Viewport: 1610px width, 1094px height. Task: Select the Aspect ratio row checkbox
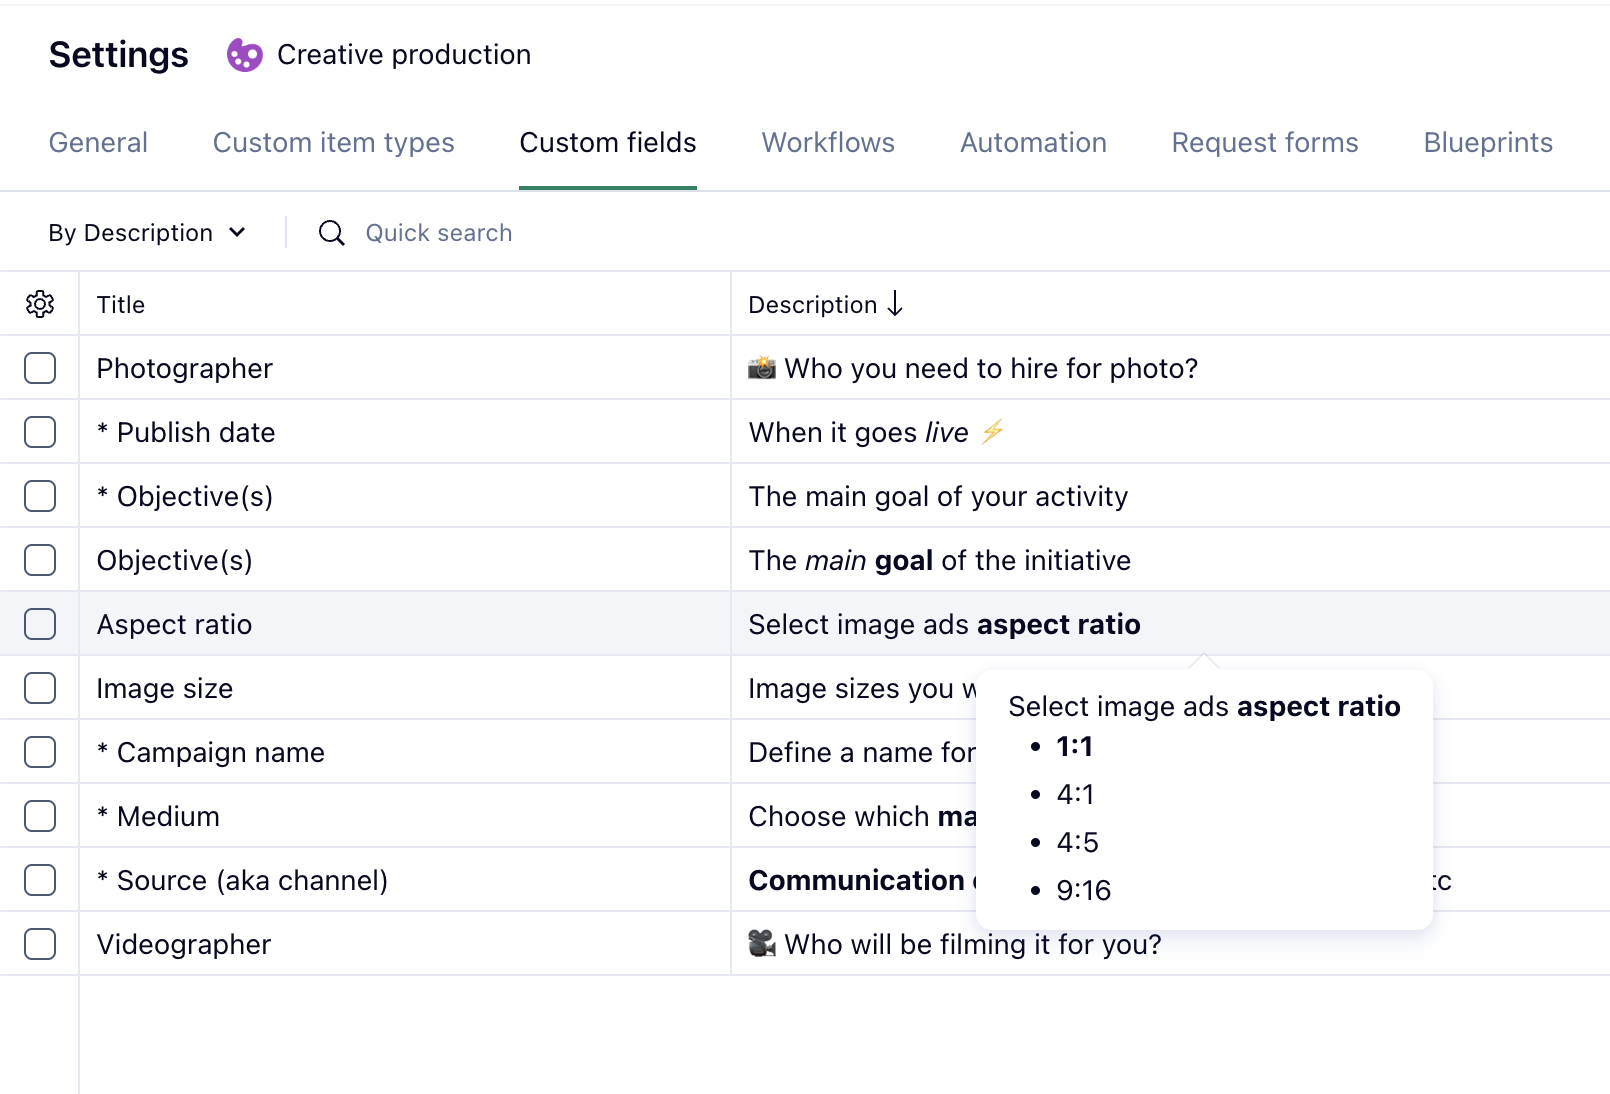(40, 624)
